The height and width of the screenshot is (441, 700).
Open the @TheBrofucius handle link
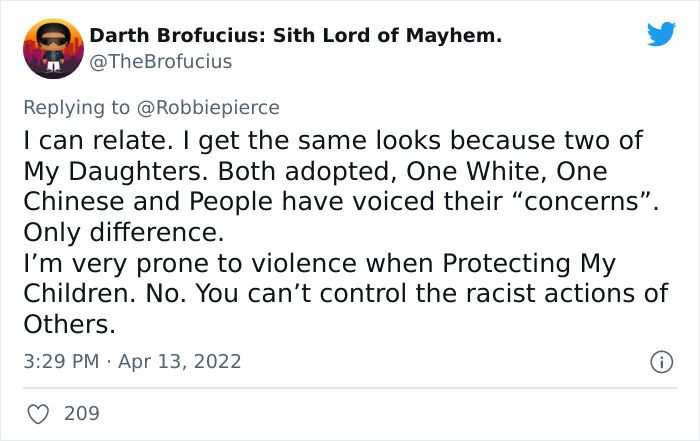tap(161, 62)
